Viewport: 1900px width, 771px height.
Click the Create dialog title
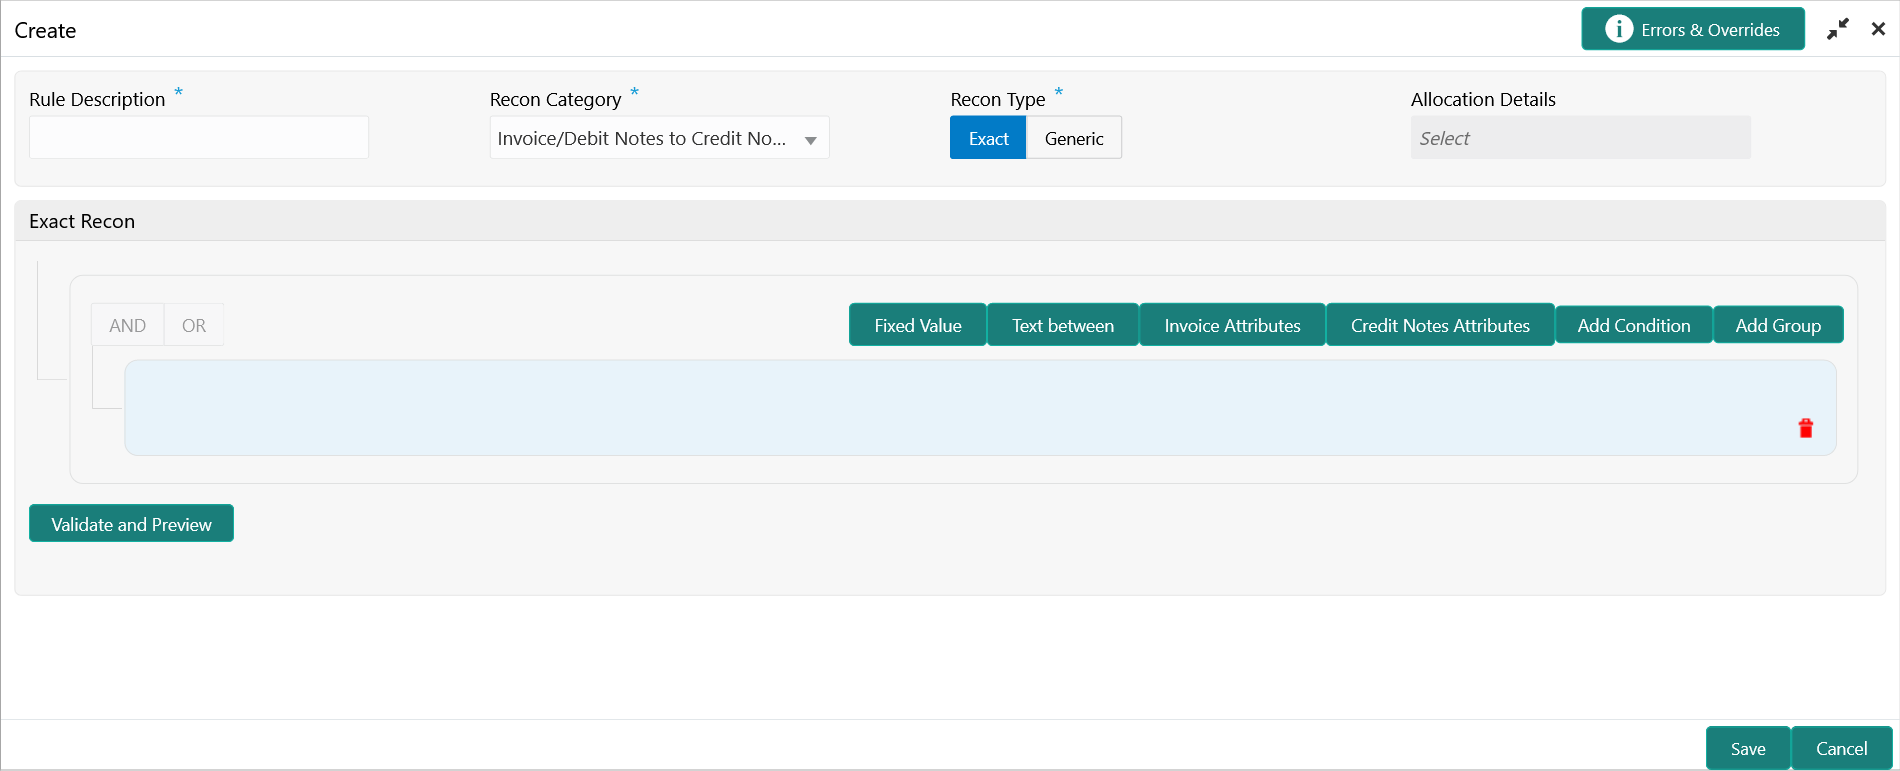click(45, 30)
